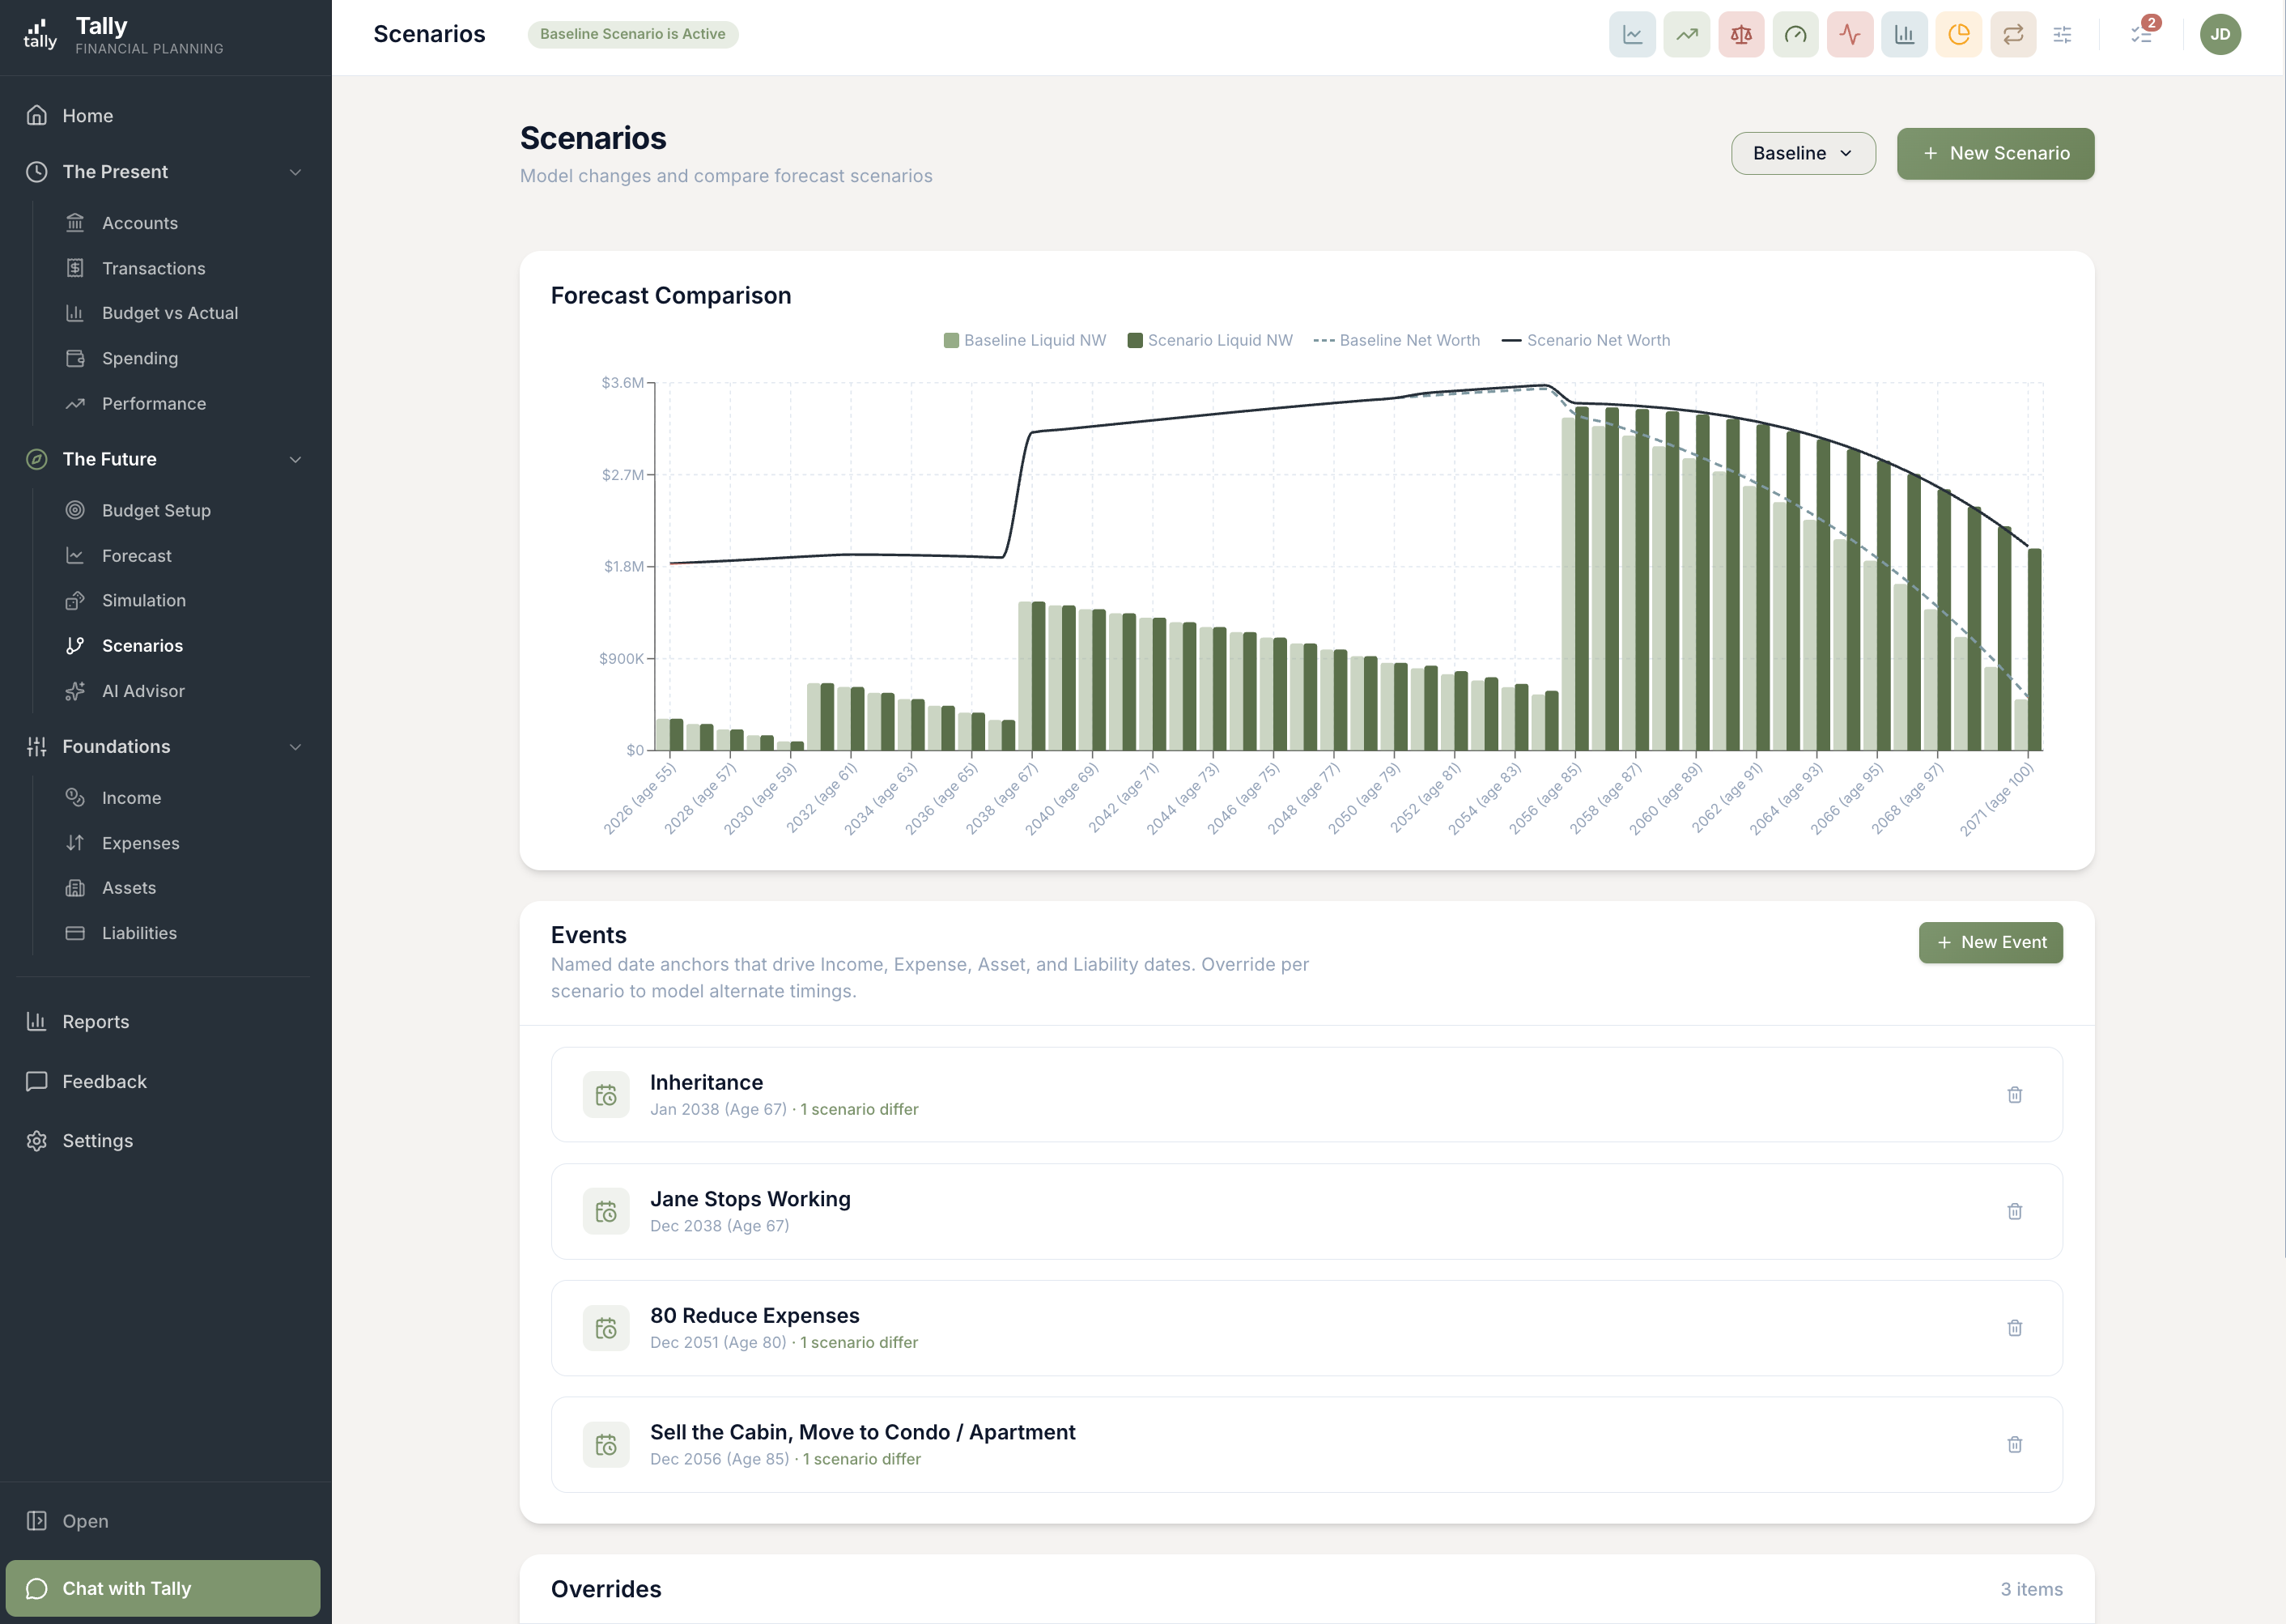This screenshot has height=1624, width=2286.
Task: Open the blue bar chart toolbar icon
Action: tap(1904, 34)
